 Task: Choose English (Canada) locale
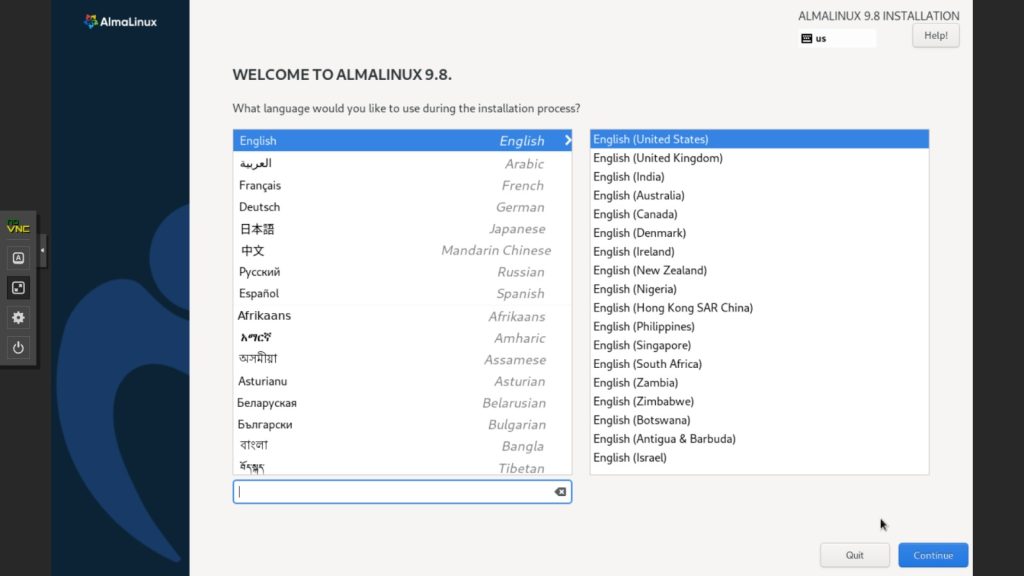(x=759, y=214)
